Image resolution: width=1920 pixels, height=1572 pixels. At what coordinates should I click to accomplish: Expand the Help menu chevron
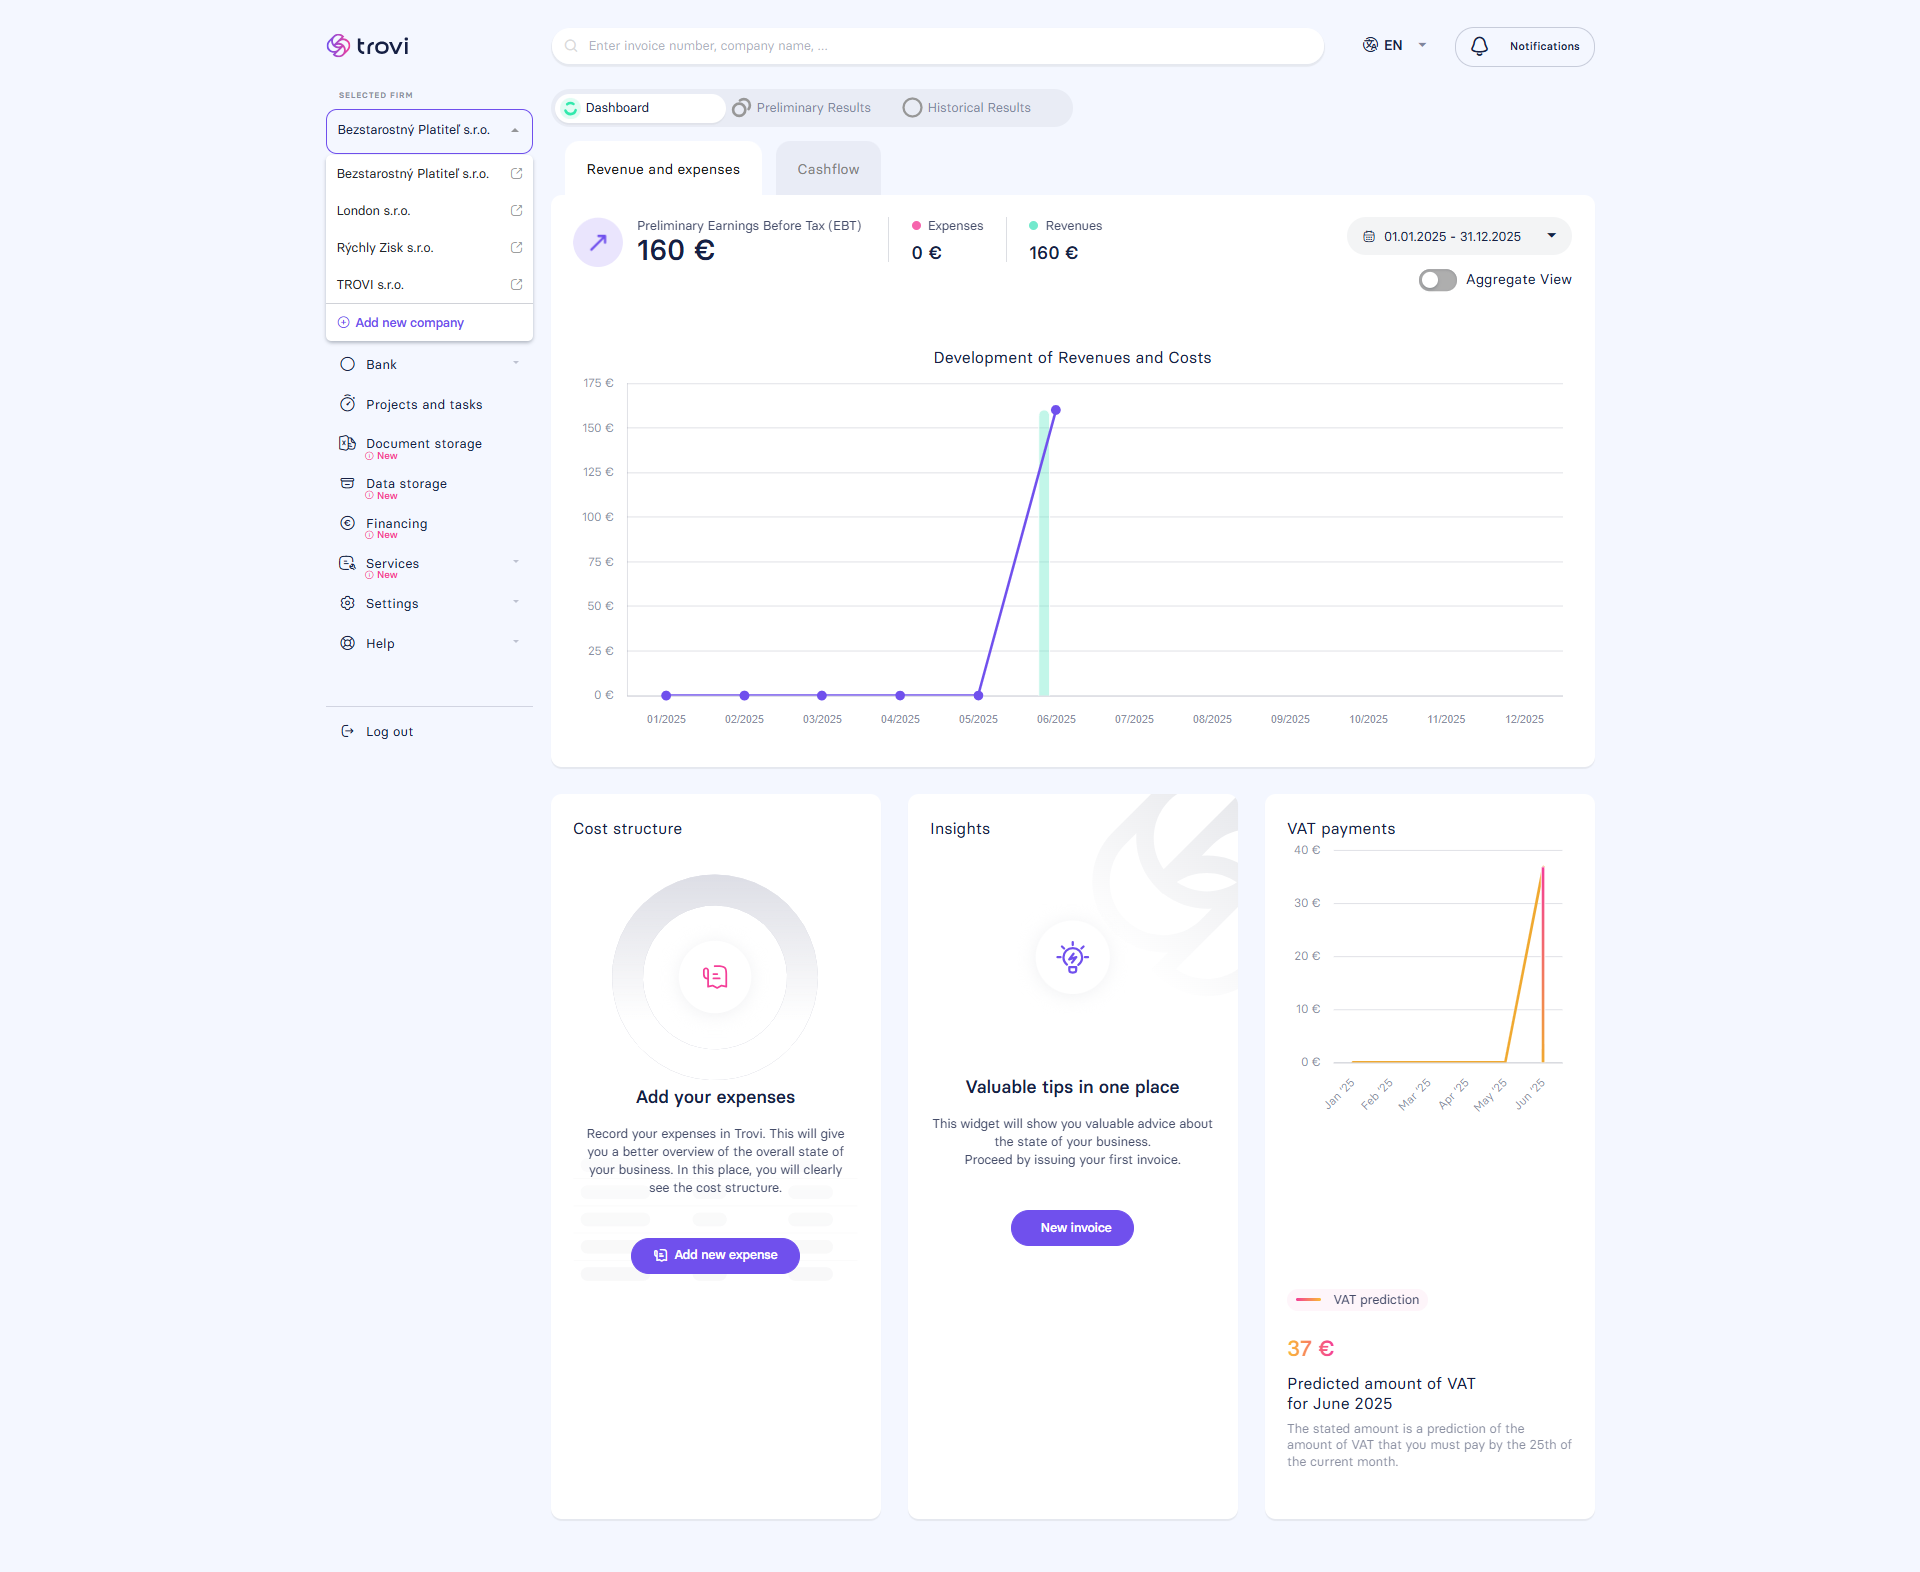point(516,642)
